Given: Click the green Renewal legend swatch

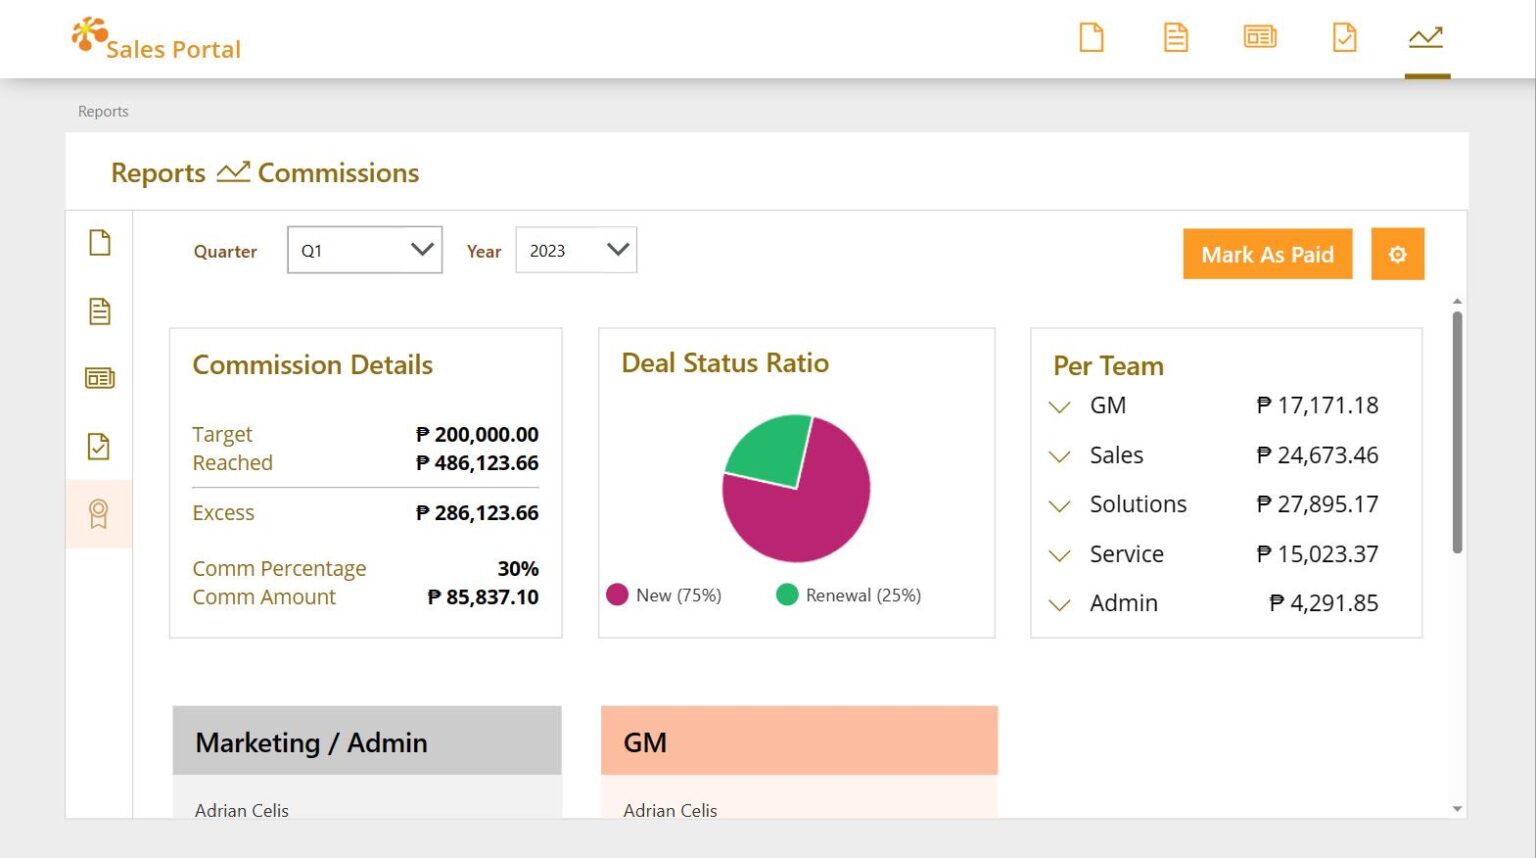Looking at the screenshot, I should tap(787, 595).
